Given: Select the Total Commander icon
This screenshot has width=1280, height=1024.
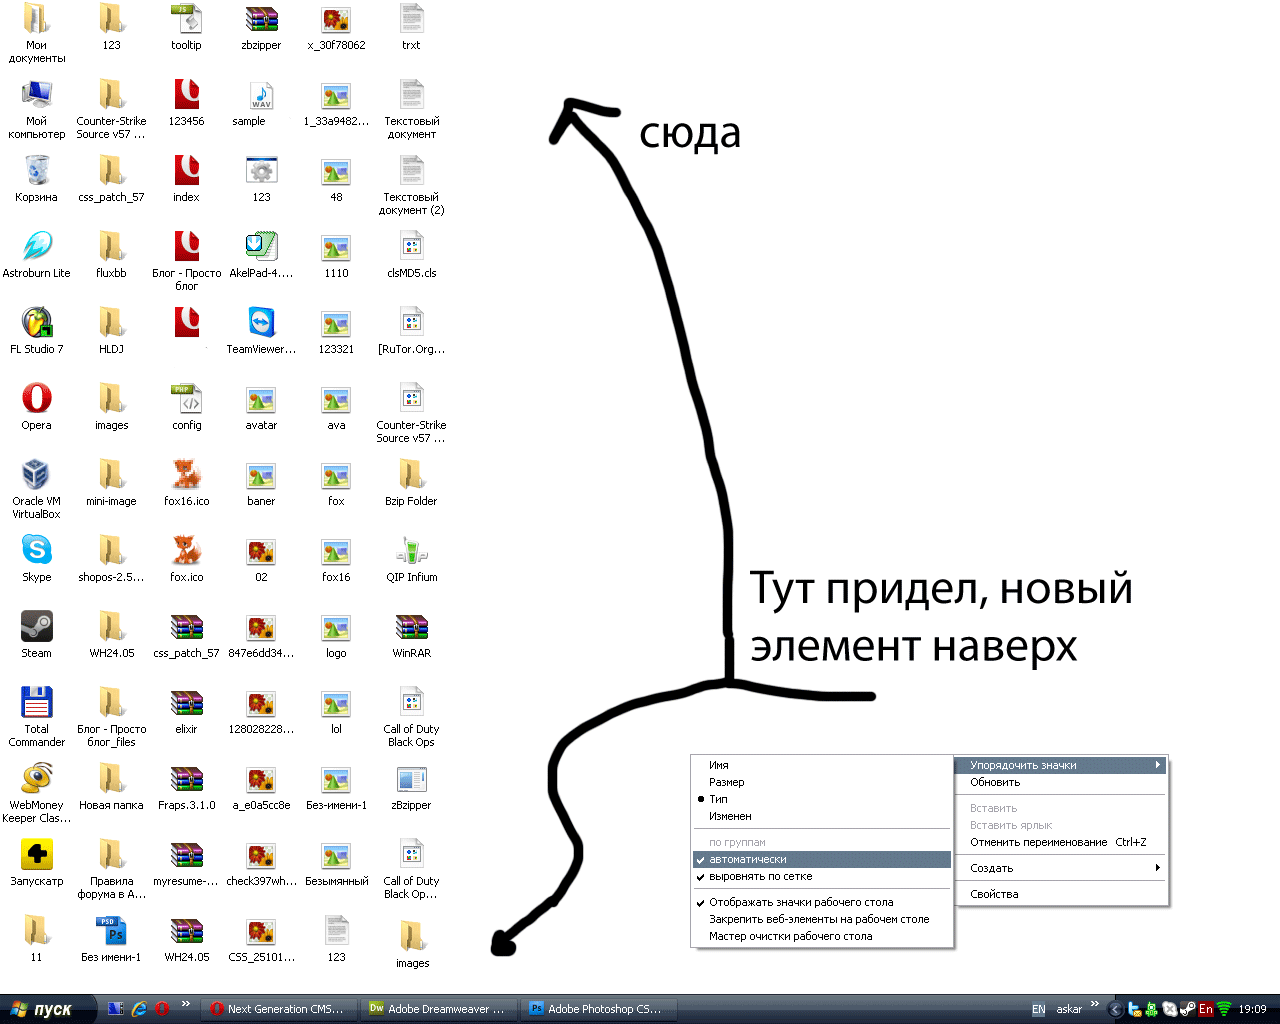Looking at the screenshot, I should [36, 703].
